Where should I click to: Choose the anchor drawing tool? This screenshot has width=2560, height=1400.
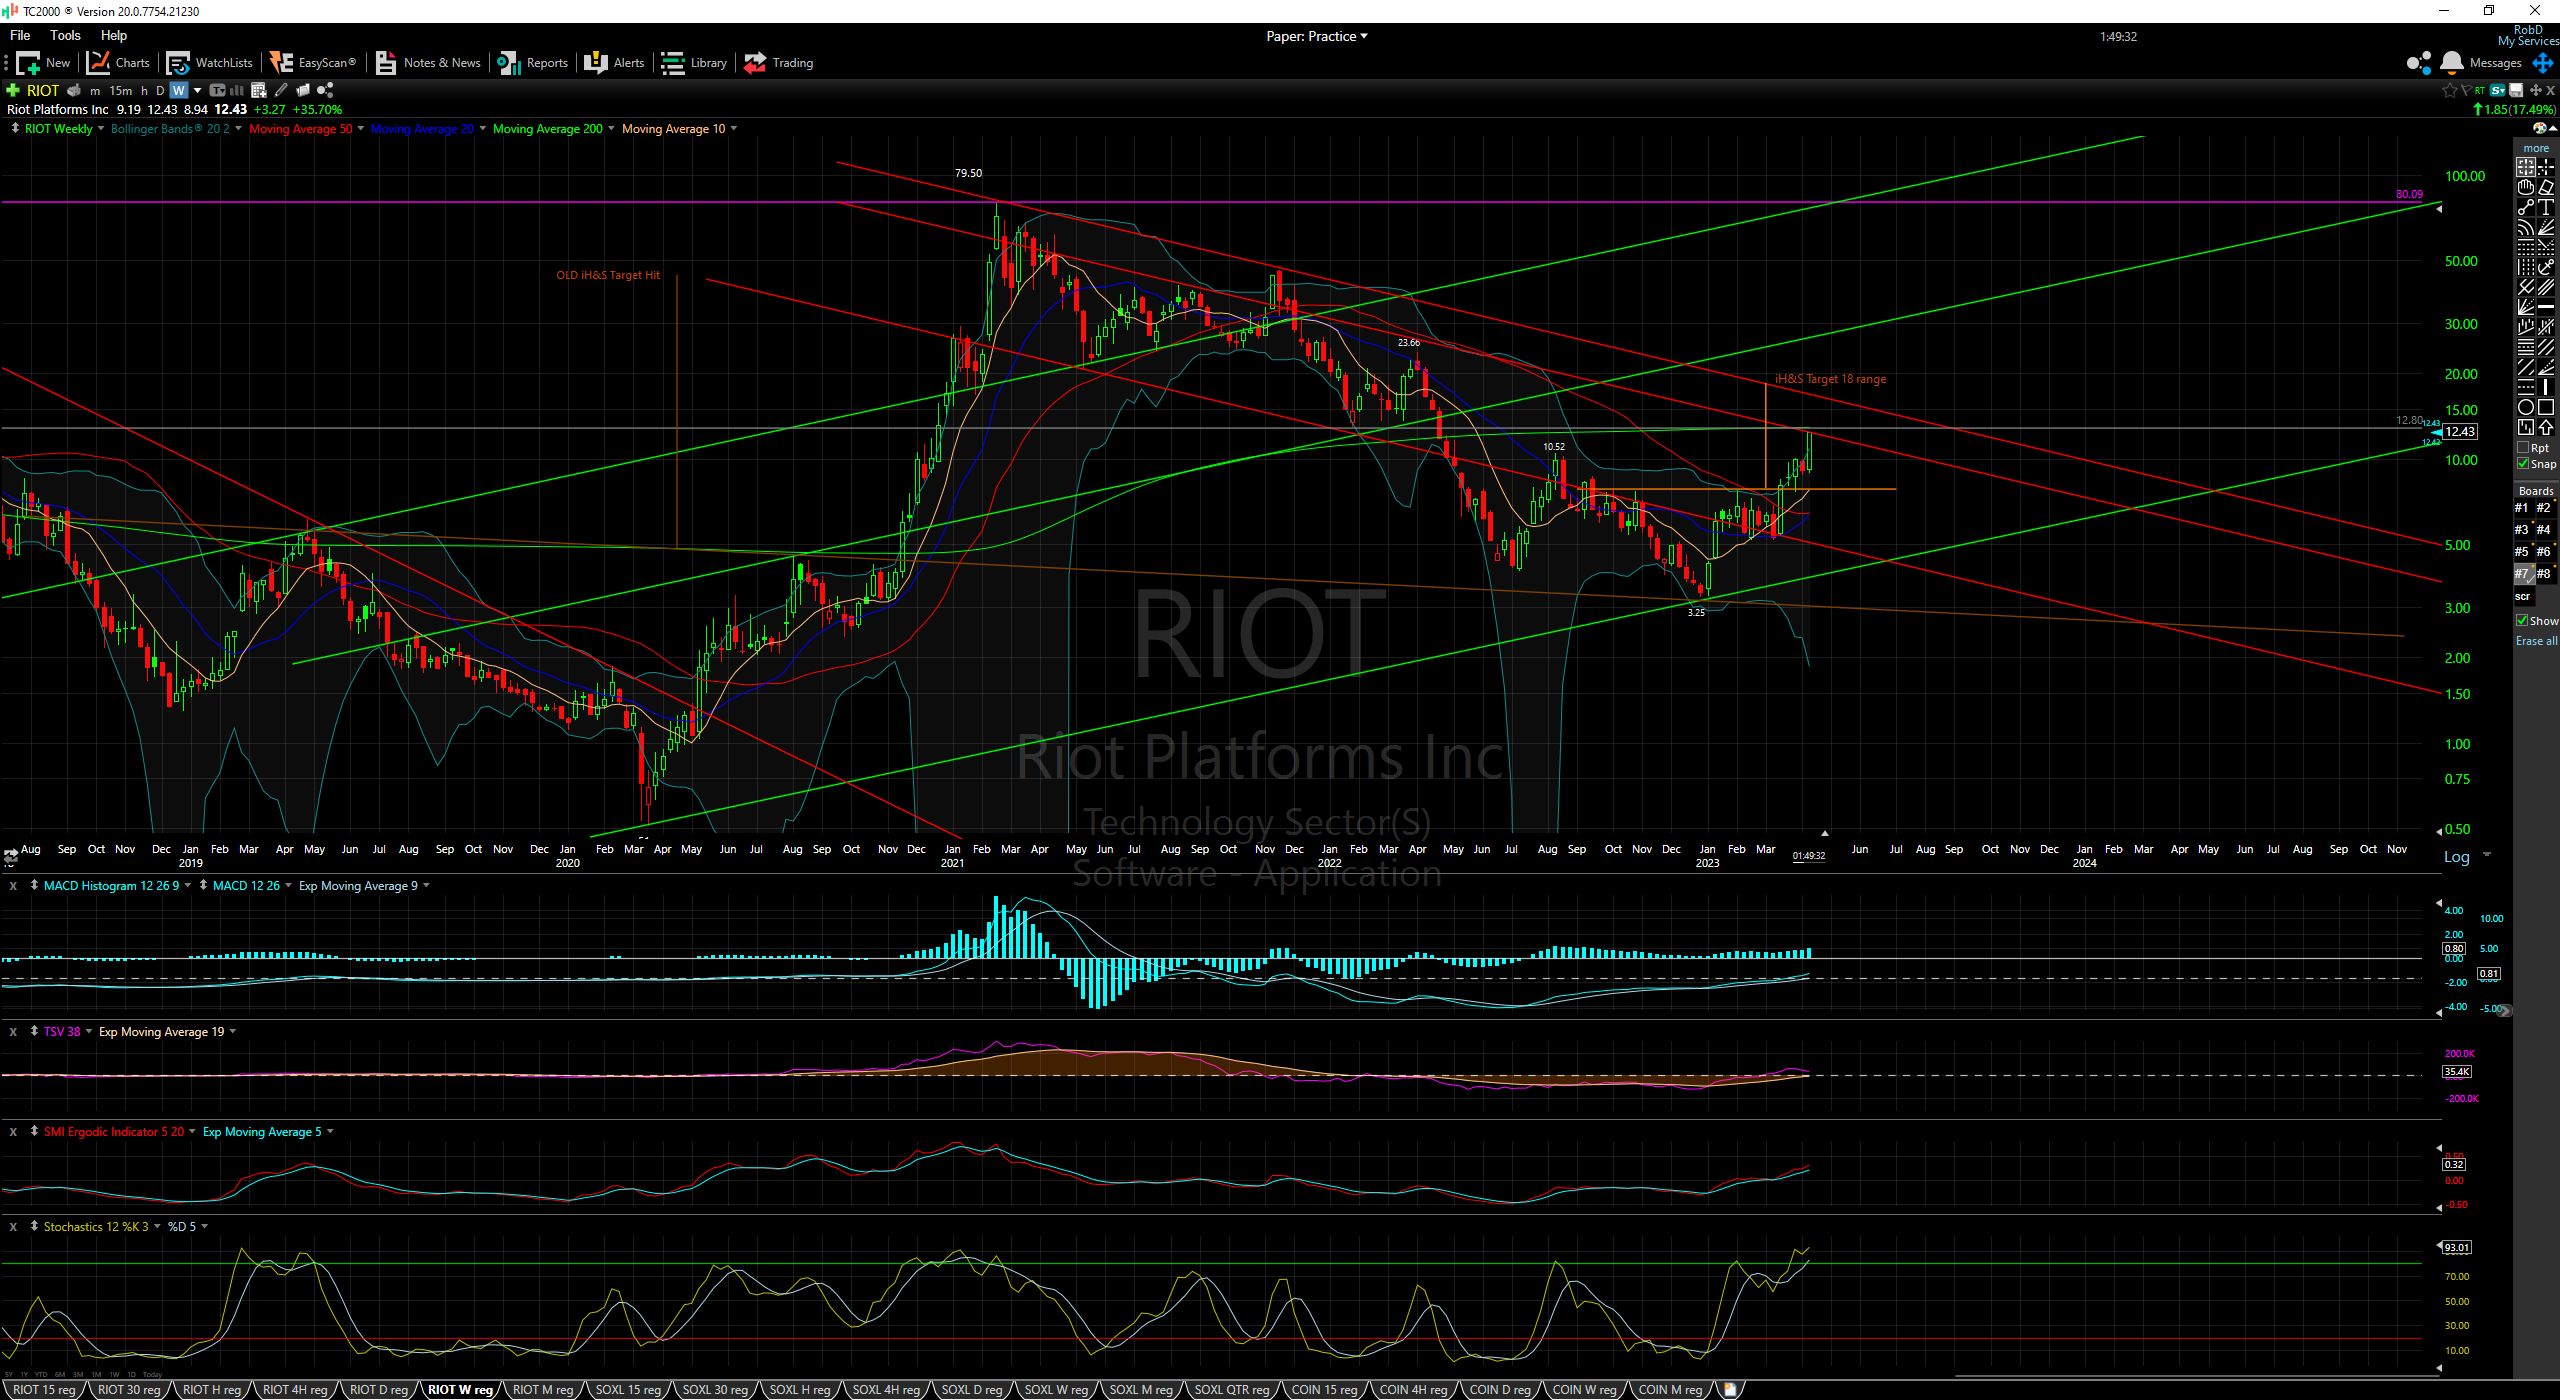pyautogui.click(x=2546, y=267)
